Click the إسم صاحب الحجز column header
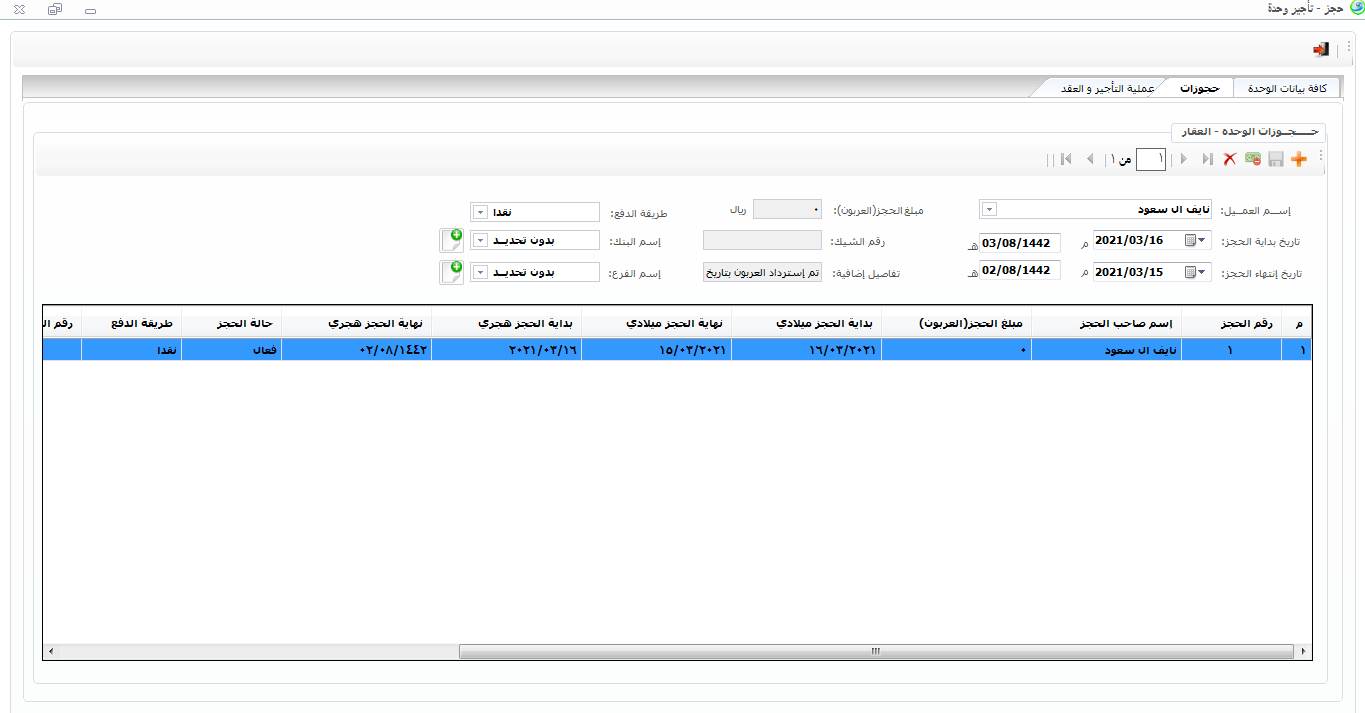 pos(1106,323)
